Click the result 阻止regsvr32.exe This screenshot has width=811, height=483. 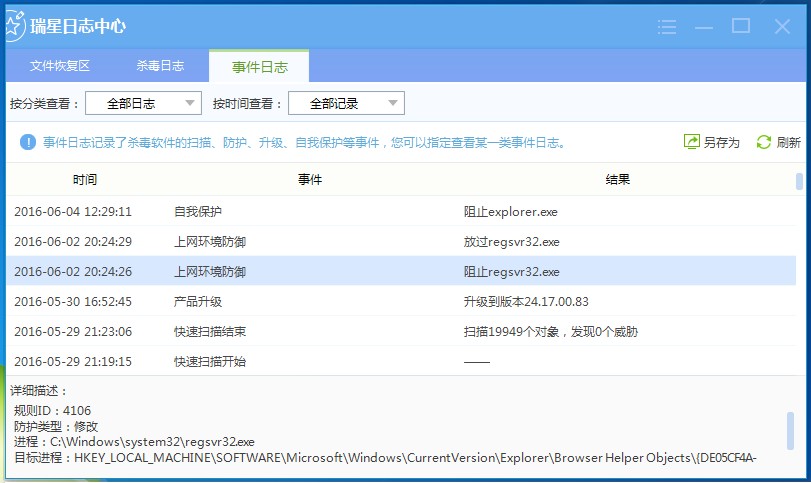coord(512,271)
